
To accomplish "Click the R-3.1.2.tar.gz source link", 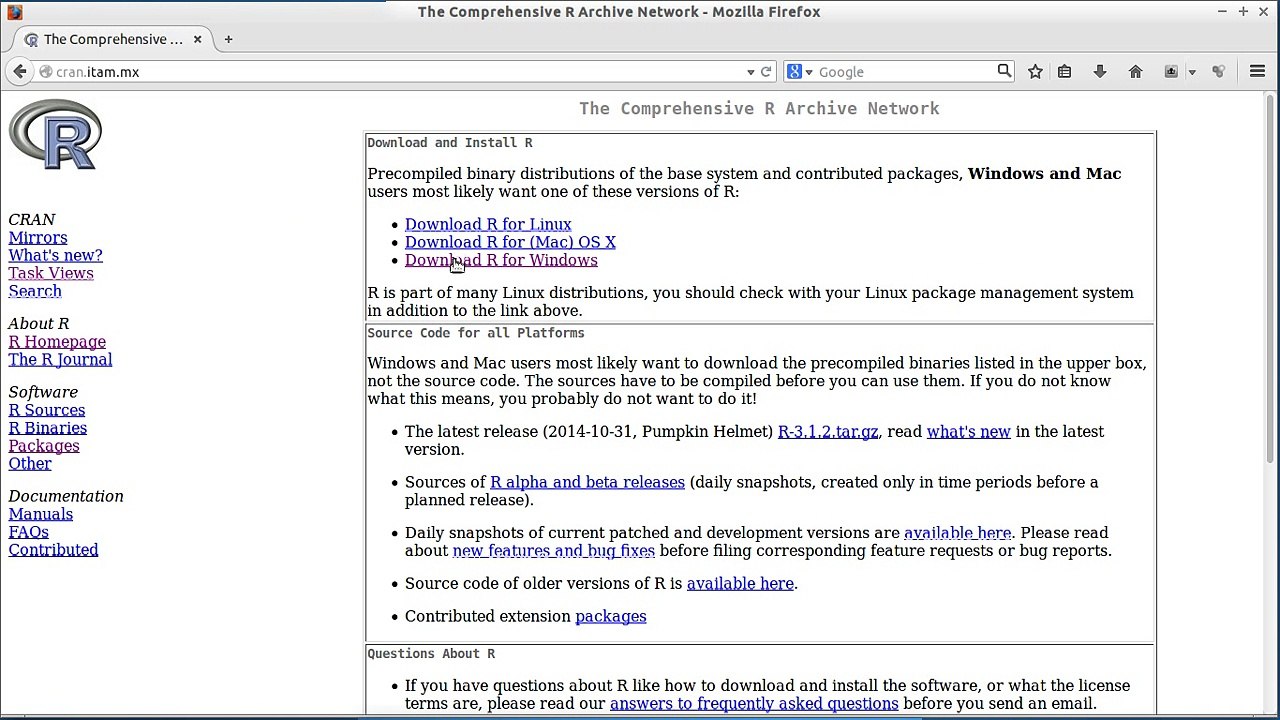I will (x=828, y=432).
